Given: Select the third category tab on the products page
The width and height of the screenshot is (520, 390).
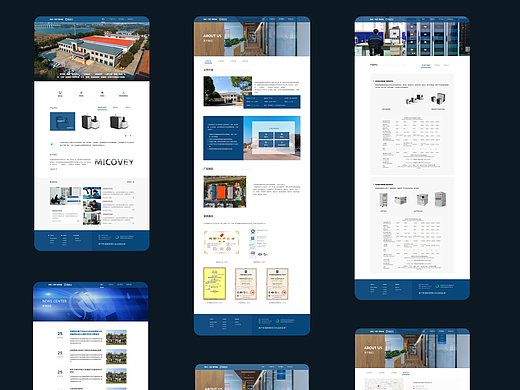Looking at the screenshot, I should tap(446, 65).
